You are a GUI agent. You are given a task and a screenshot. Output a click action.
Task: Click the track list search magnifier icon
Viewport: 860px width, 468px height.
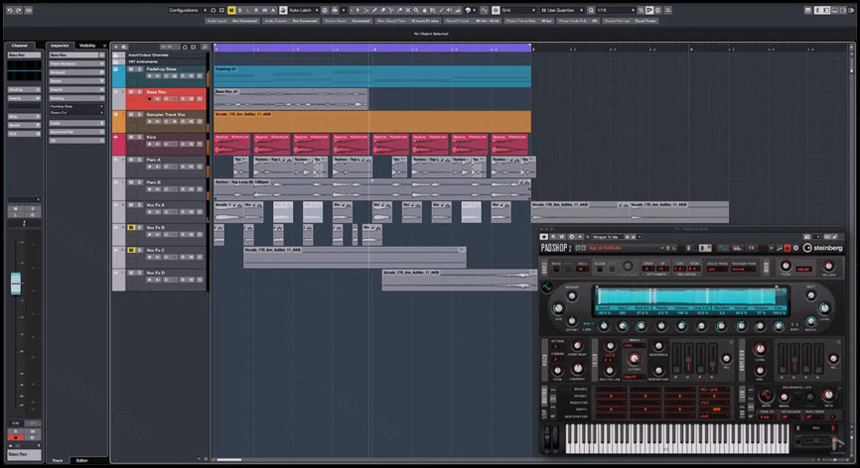[205, 47]
